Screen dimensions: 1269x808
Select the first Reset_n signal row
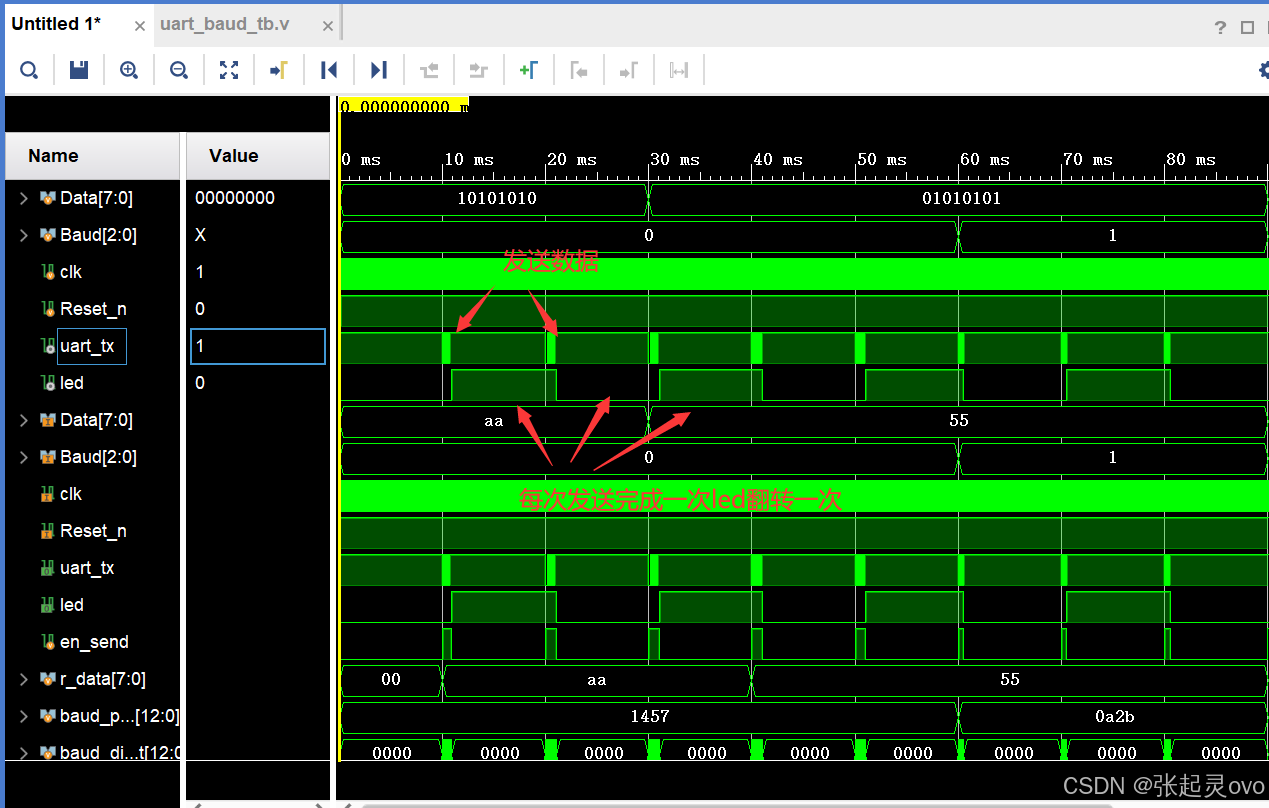[x=93, y=309]
